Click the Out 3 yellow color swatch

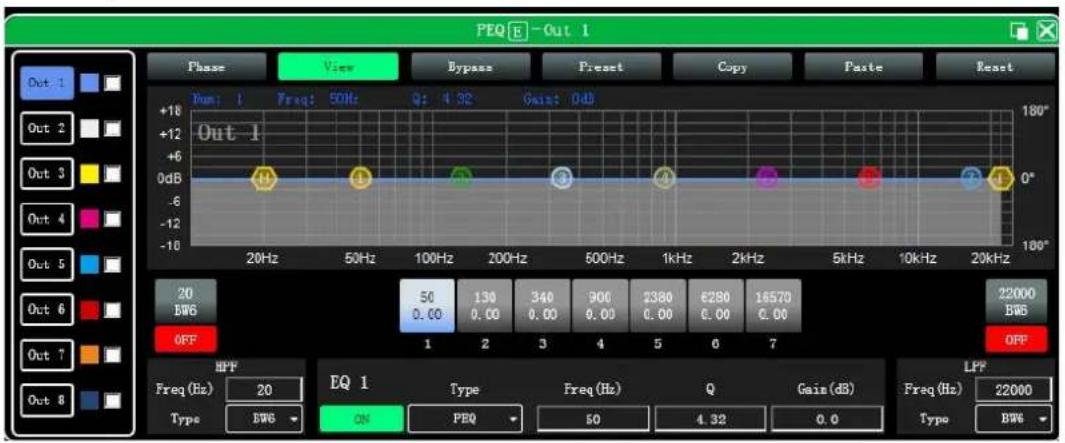point(89,173)
